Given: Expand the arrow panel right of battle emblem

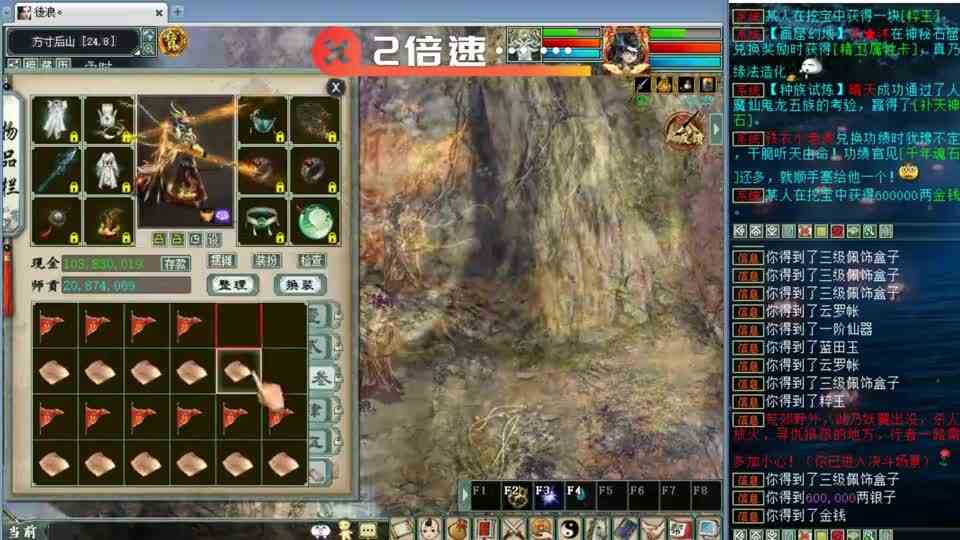Looking at the screenshot, I should (716, 131).
